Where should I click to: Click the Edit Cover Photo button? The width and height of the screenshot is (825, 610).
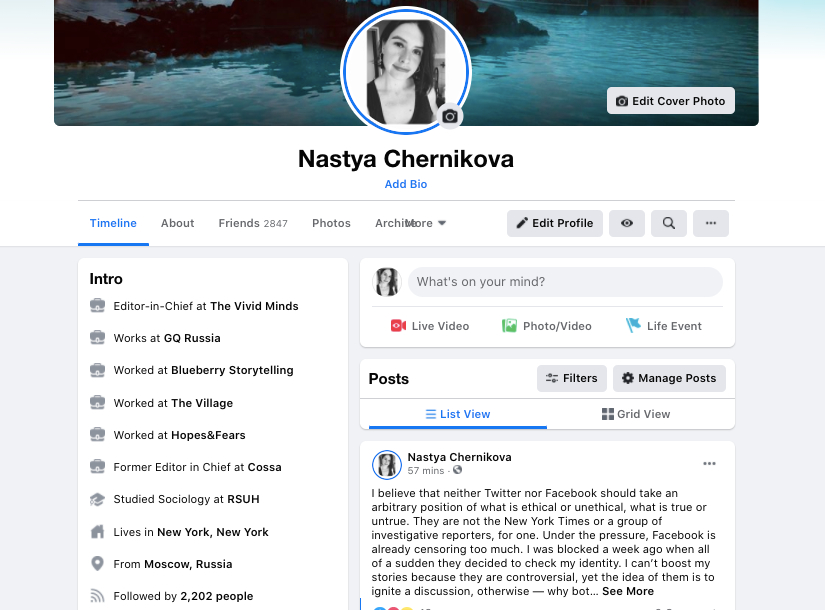click(x=670, y=101)
